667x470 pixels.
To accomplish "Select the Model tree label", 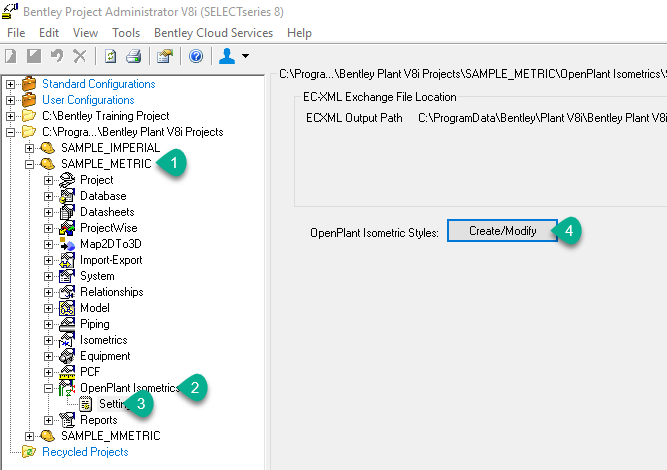I will click(x=95, y=308).
